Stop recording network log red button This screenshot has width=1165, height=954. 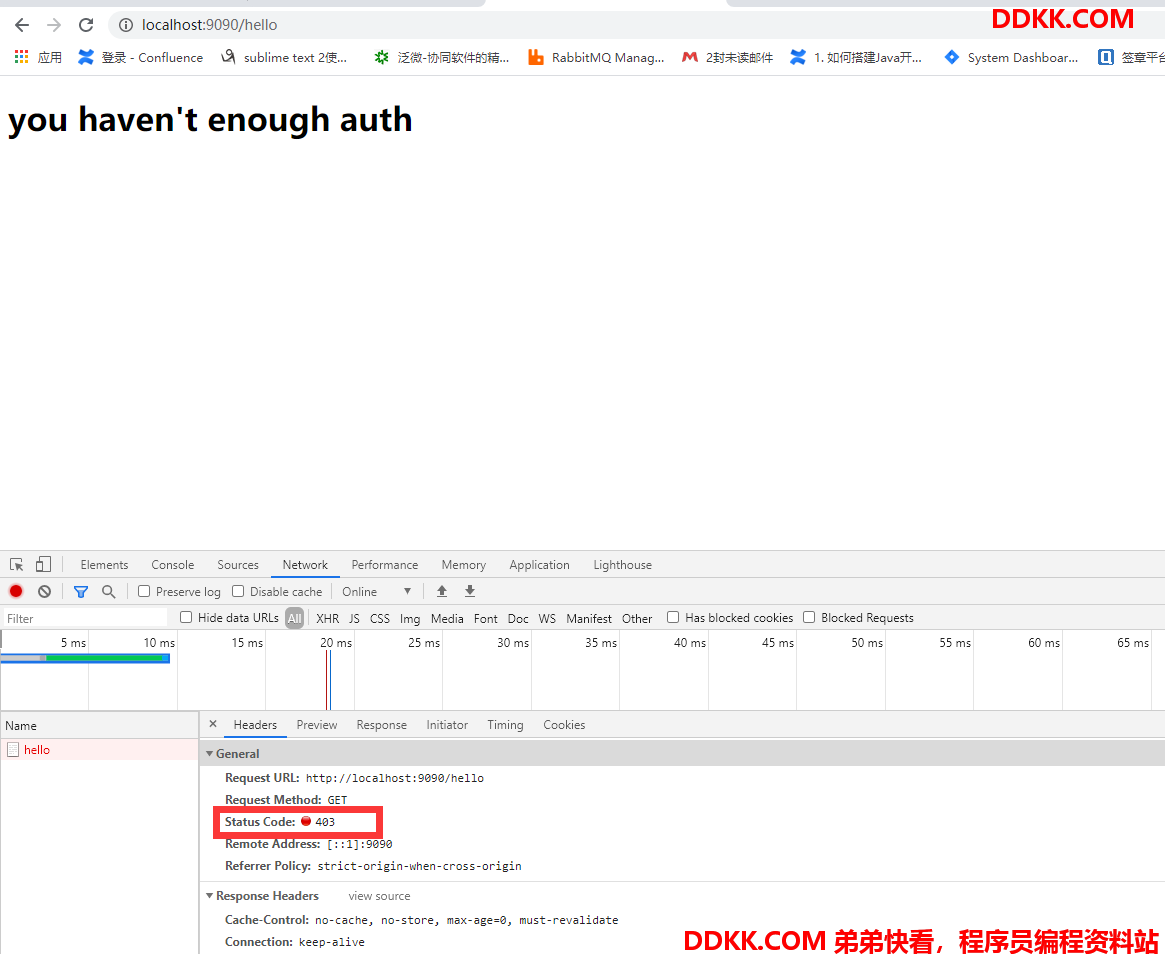pyautogui.click(x=16, y=591)
